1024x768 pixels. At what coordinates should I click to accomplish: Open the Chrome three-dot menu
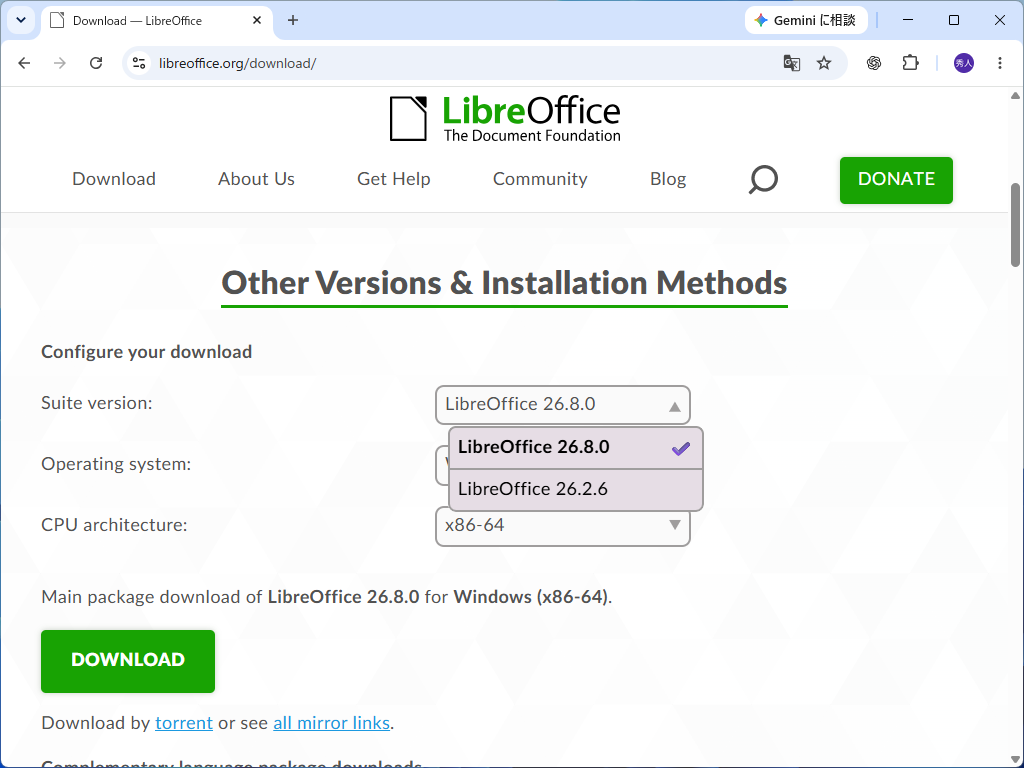pos(1000,63)
